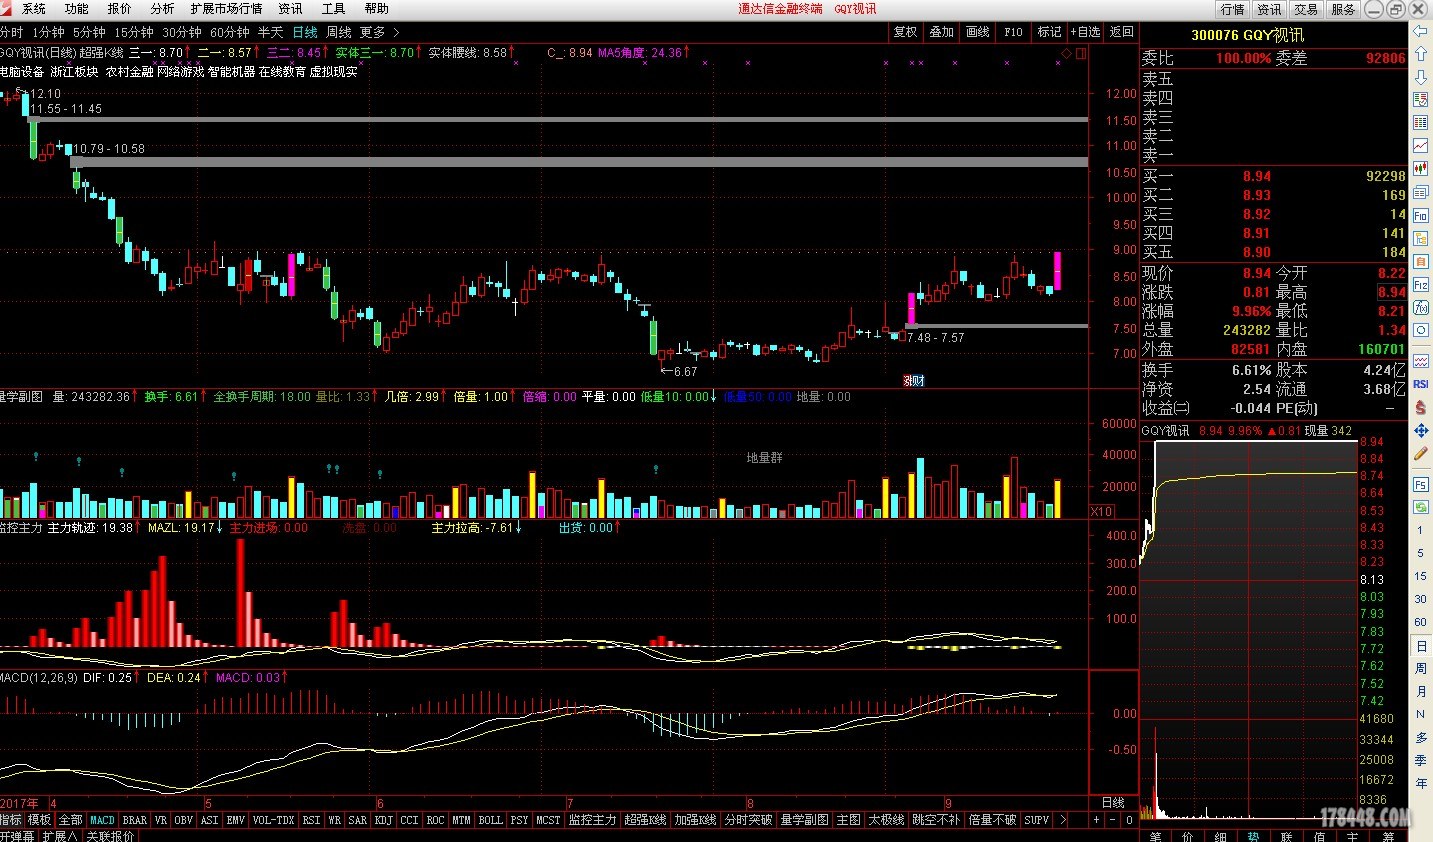Click the colored table list icon

pyautogui.click(x=1420, y=99)
